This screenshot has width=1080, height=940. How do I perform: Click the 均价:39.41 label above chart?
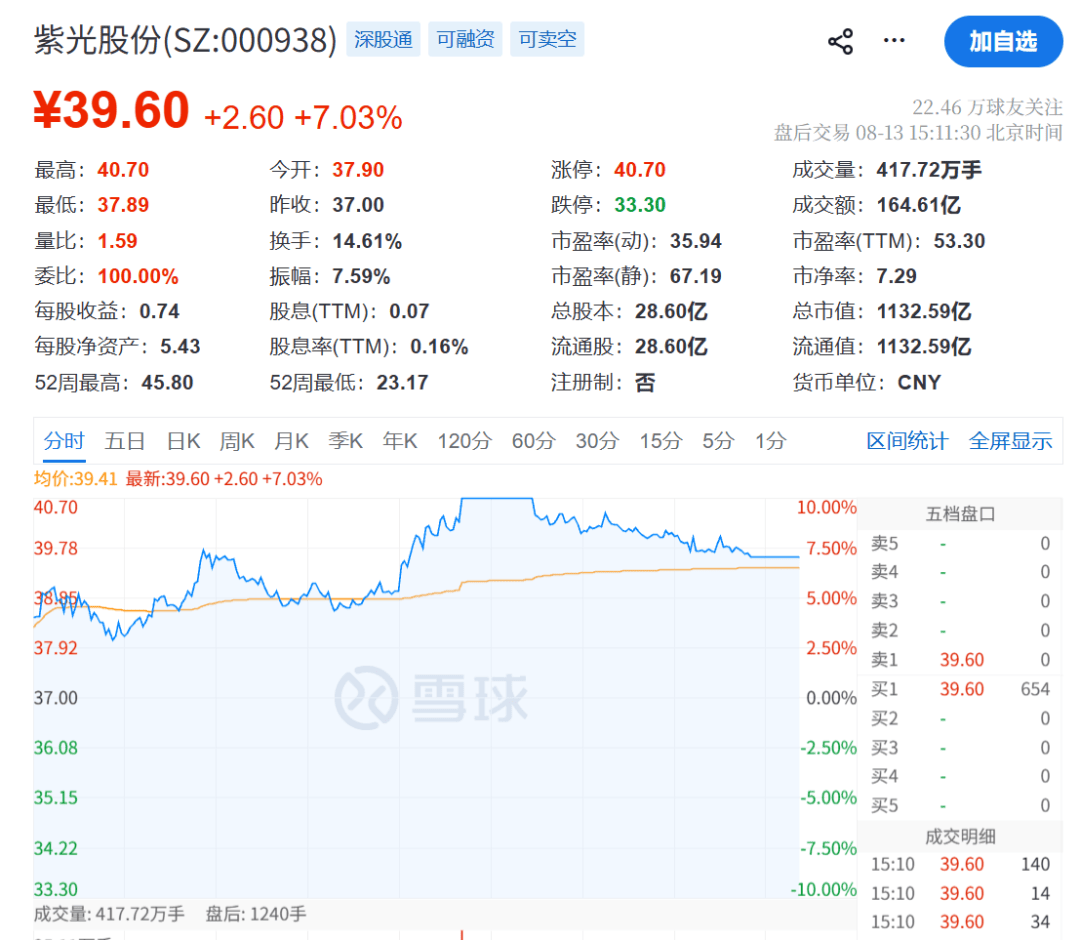click(x=76, y=479)
